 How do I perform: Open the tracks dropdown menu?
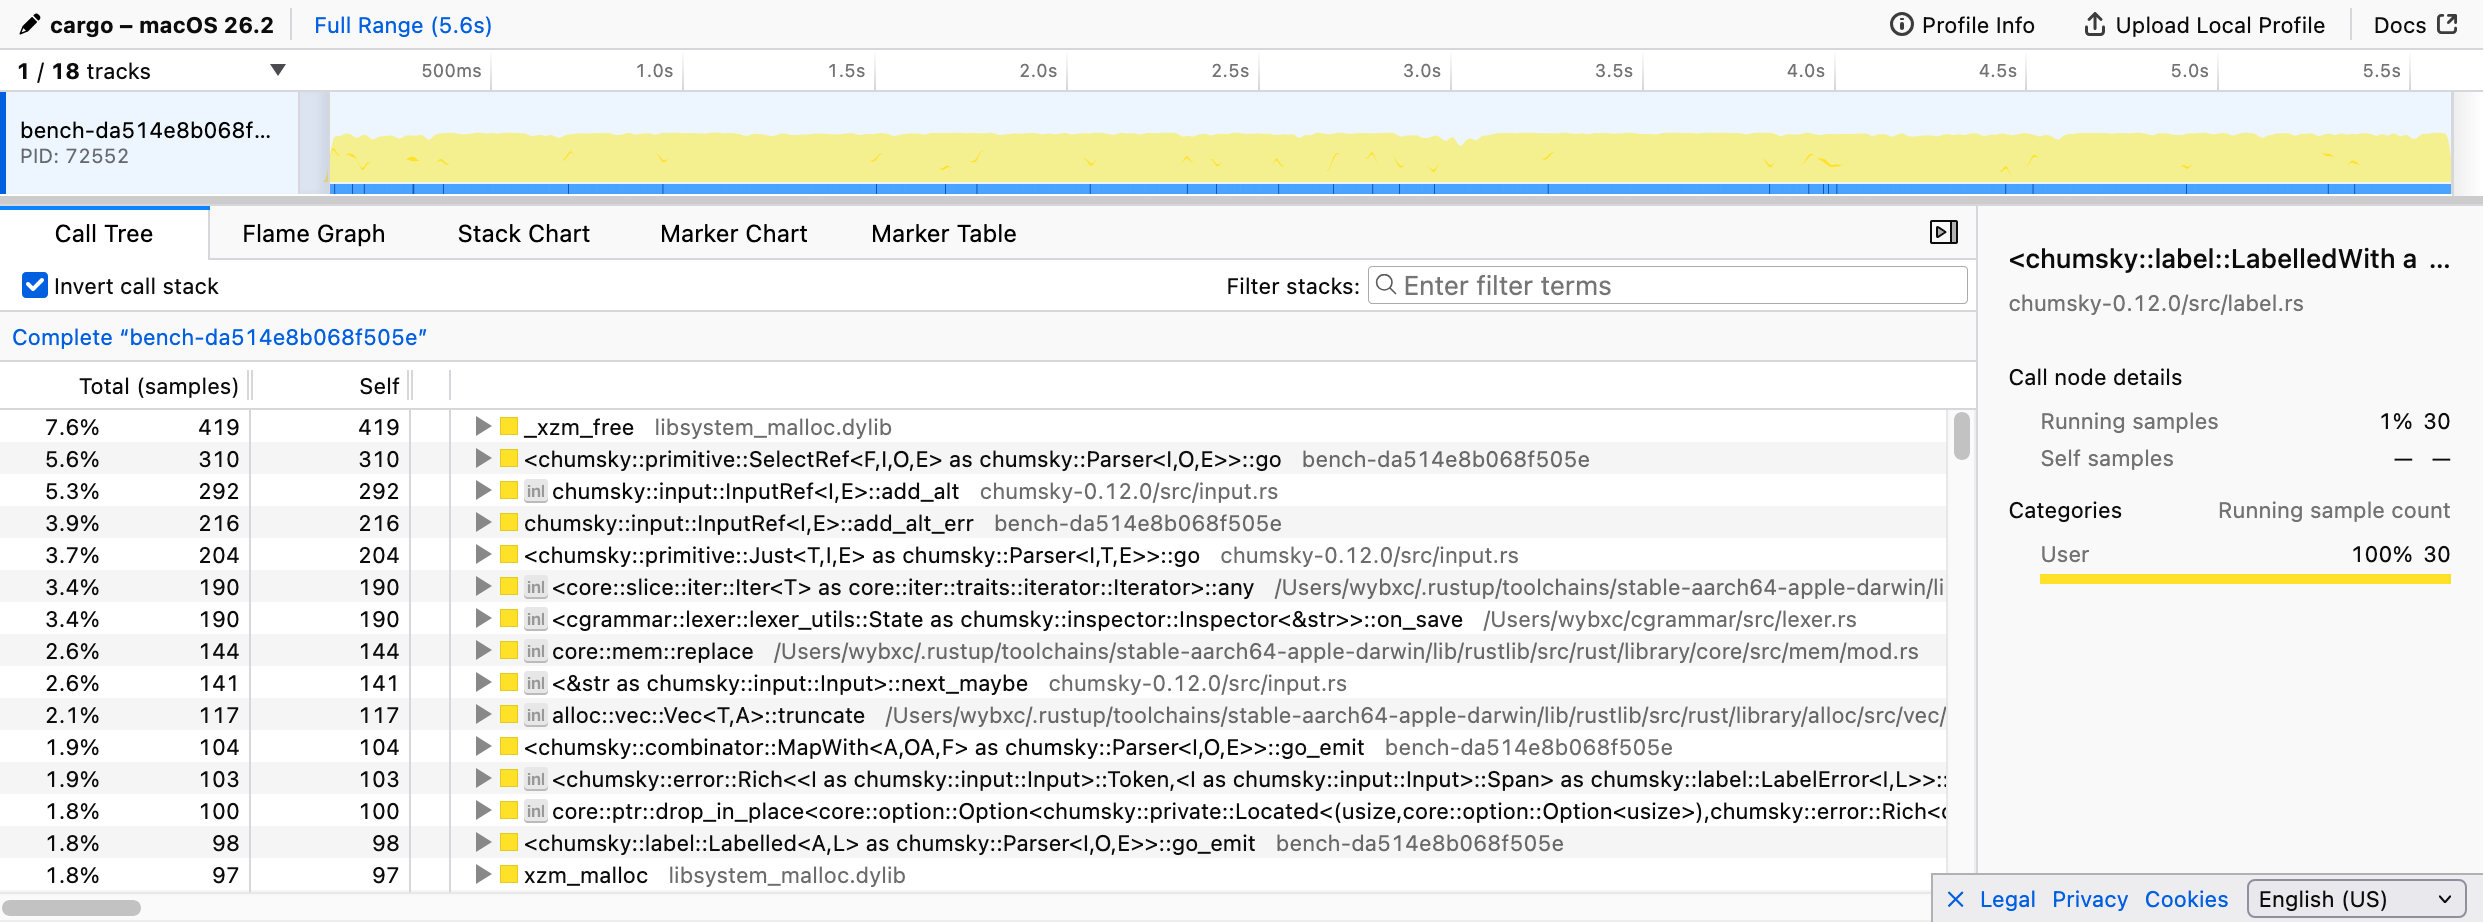pos(278,70)
